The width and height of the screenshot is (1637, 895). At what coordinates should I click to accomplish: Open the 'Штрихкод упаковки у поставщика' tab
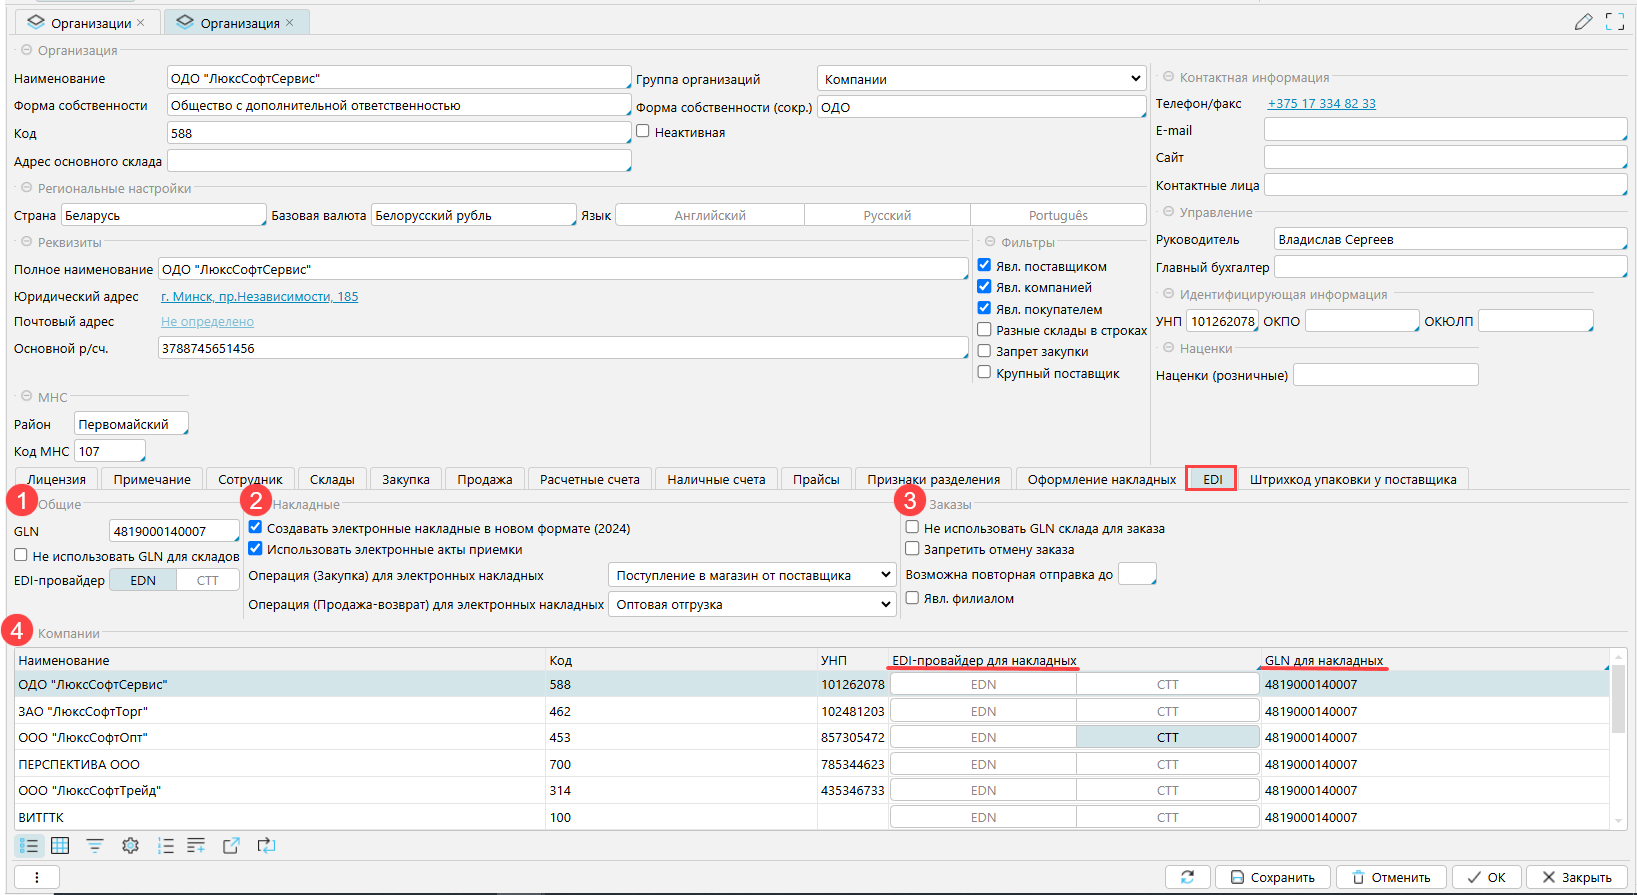[x=1352, y=479]
